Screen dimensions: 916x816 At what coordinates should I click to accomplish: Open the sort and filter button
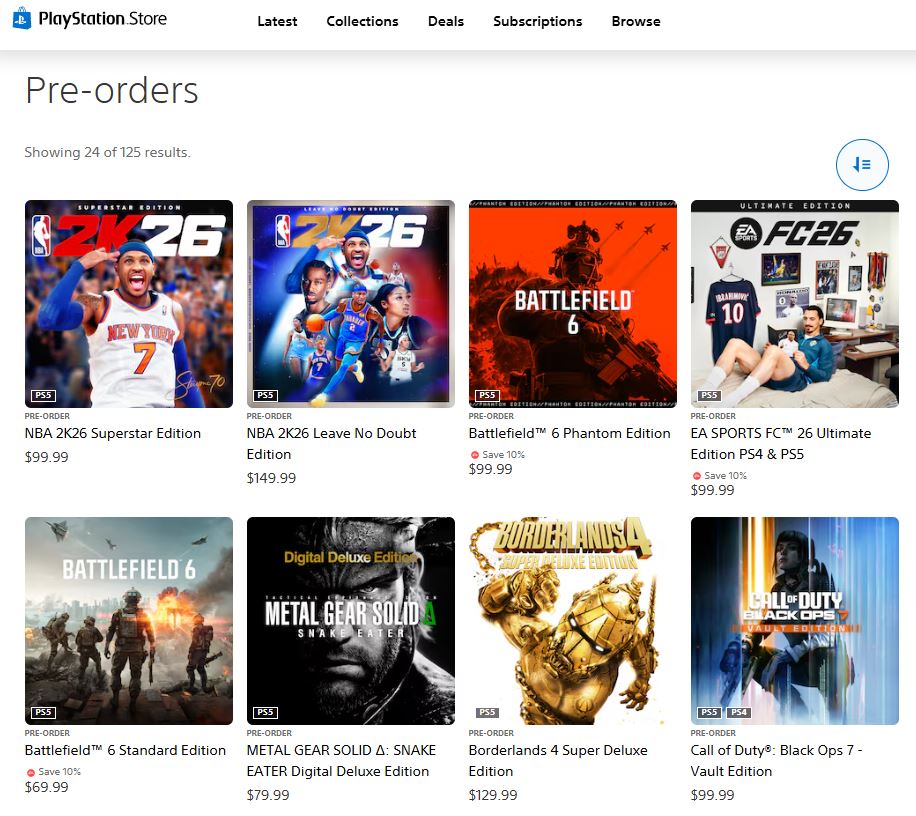tap(862, 165)
